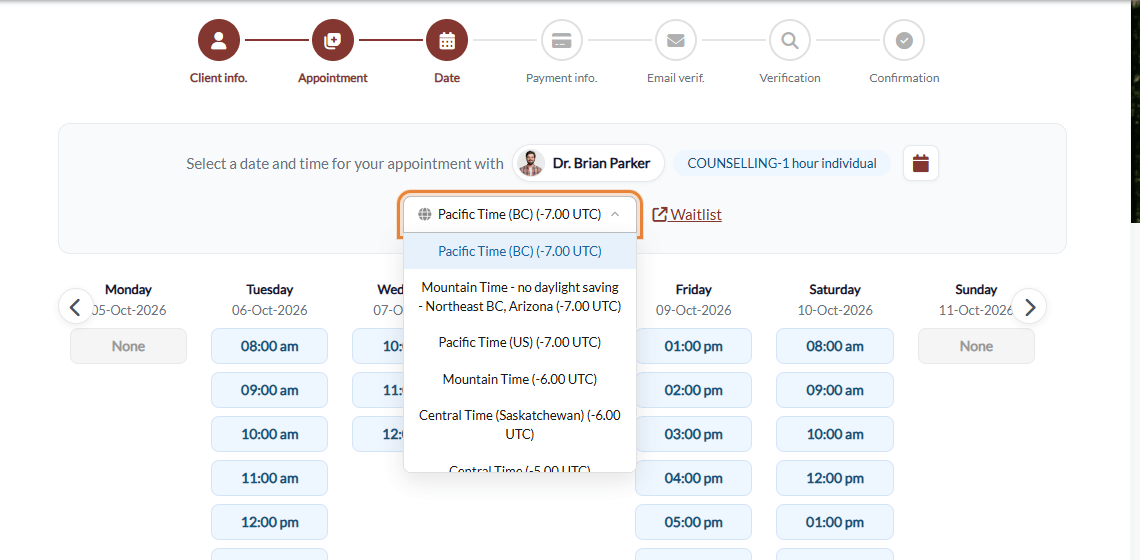The width and height of the screenshot is (1140, 560).
Task: Go to previous week arrow
Action: point(76,307)
